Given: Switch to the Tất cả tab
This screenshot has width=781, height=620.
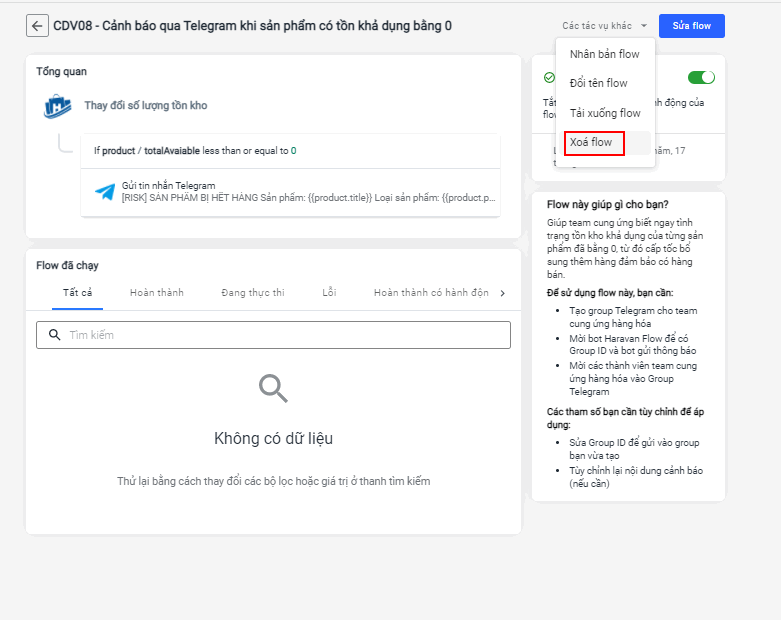Looking at the screenshot, I should tap(77, 293).
